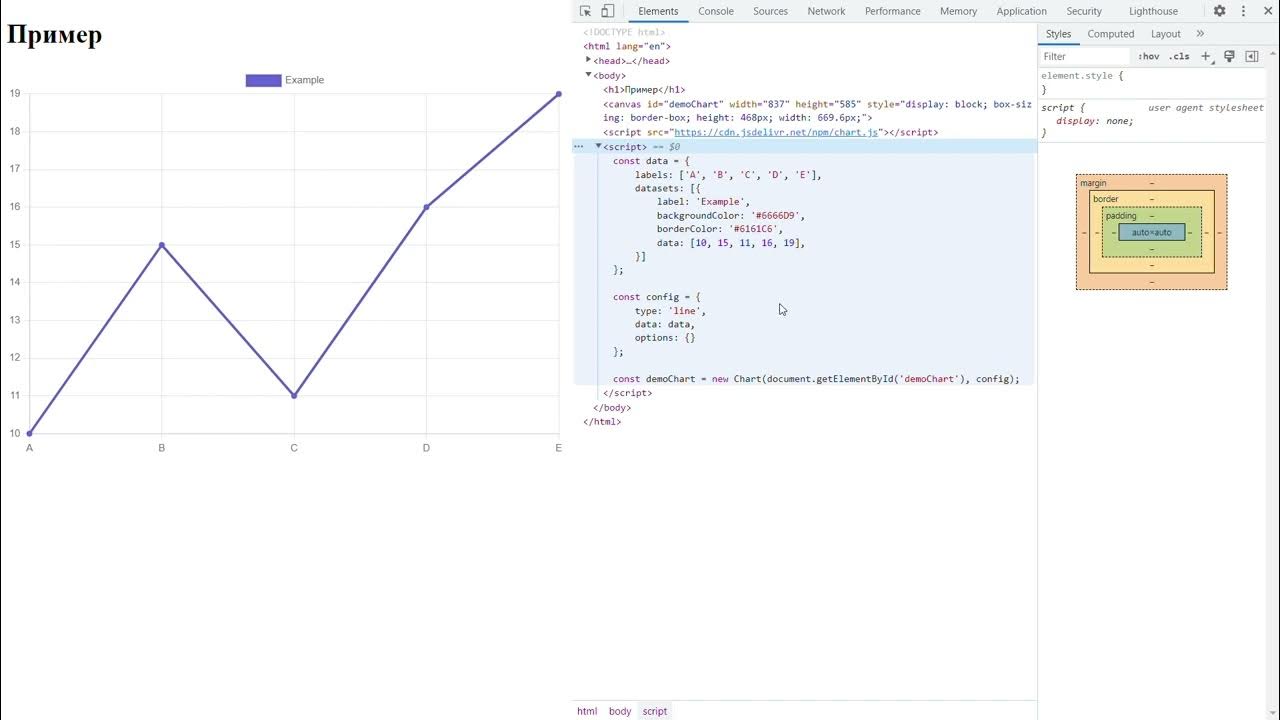Image resolution: width=1280 pixels, height=720 pixels.
Task: Click data point at label E
Action: point(558,94)
